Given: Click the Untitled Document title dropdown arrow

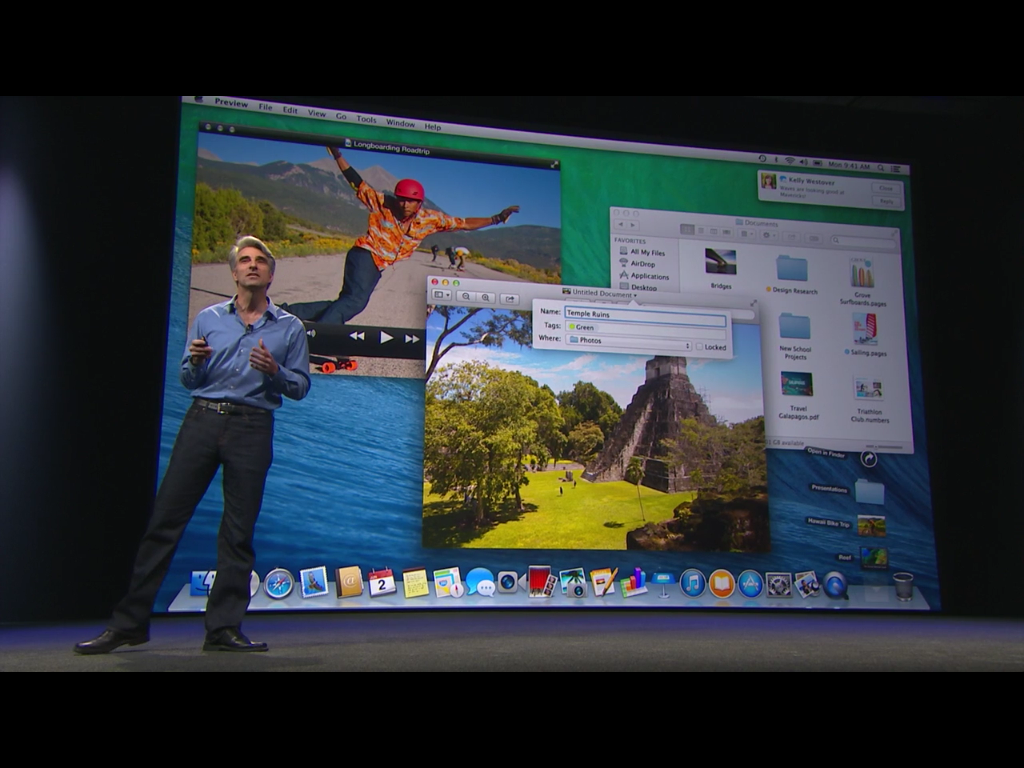Looking at the screenshot, I should tap(635, 295).
